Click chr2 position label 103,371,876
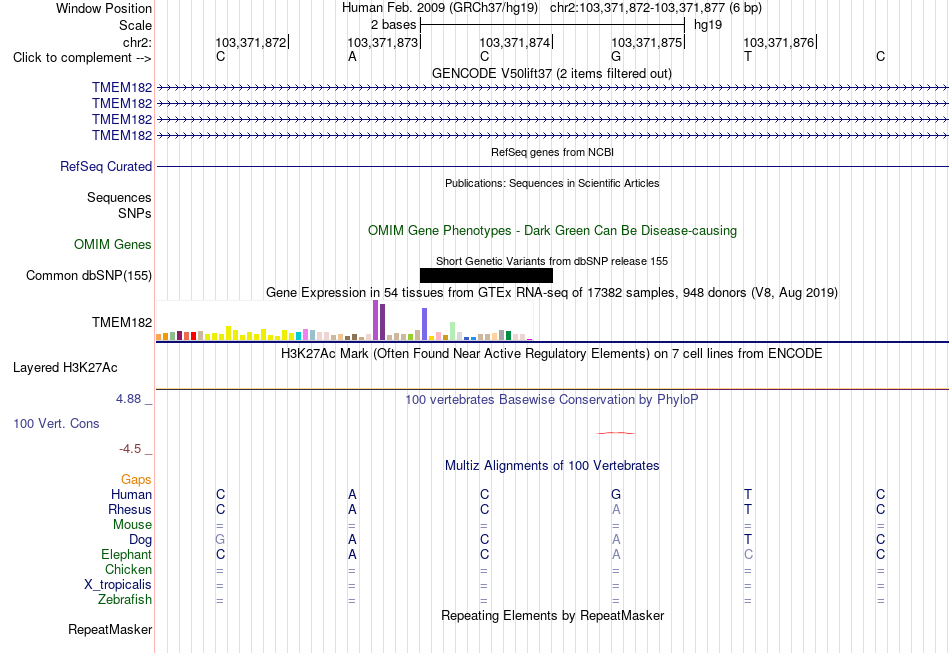This screenshot has width=950, height=653. 779,42
